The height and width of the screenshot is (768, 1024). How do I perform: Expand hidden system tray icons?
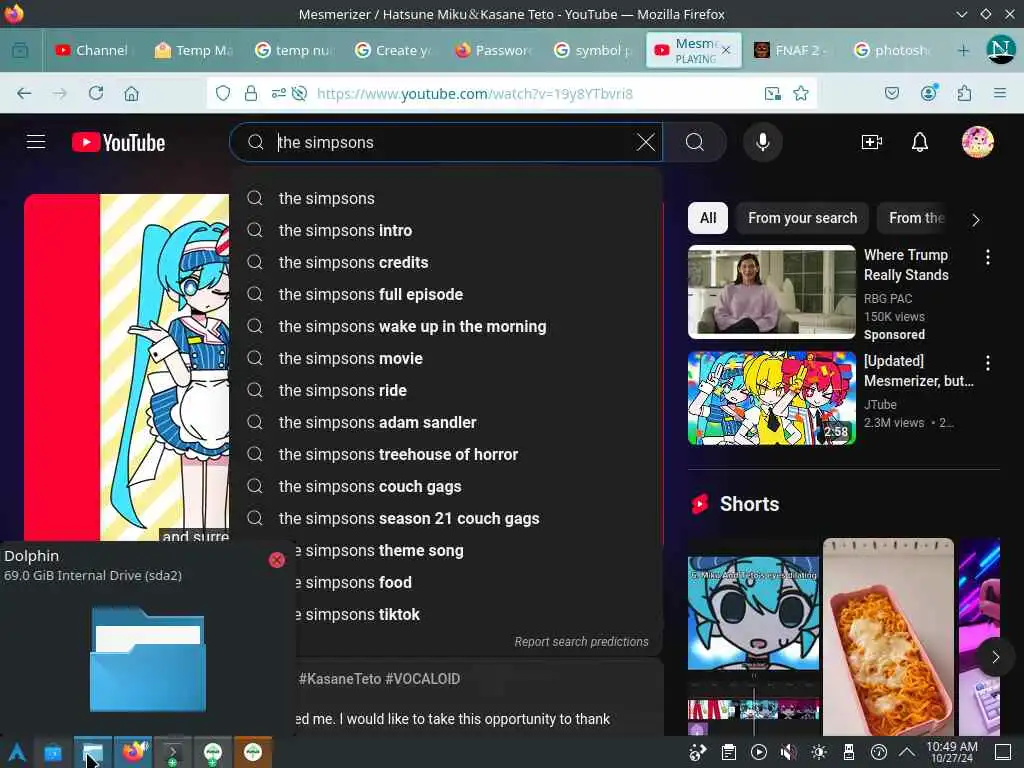pyautogui.click(x=906, y=752)
